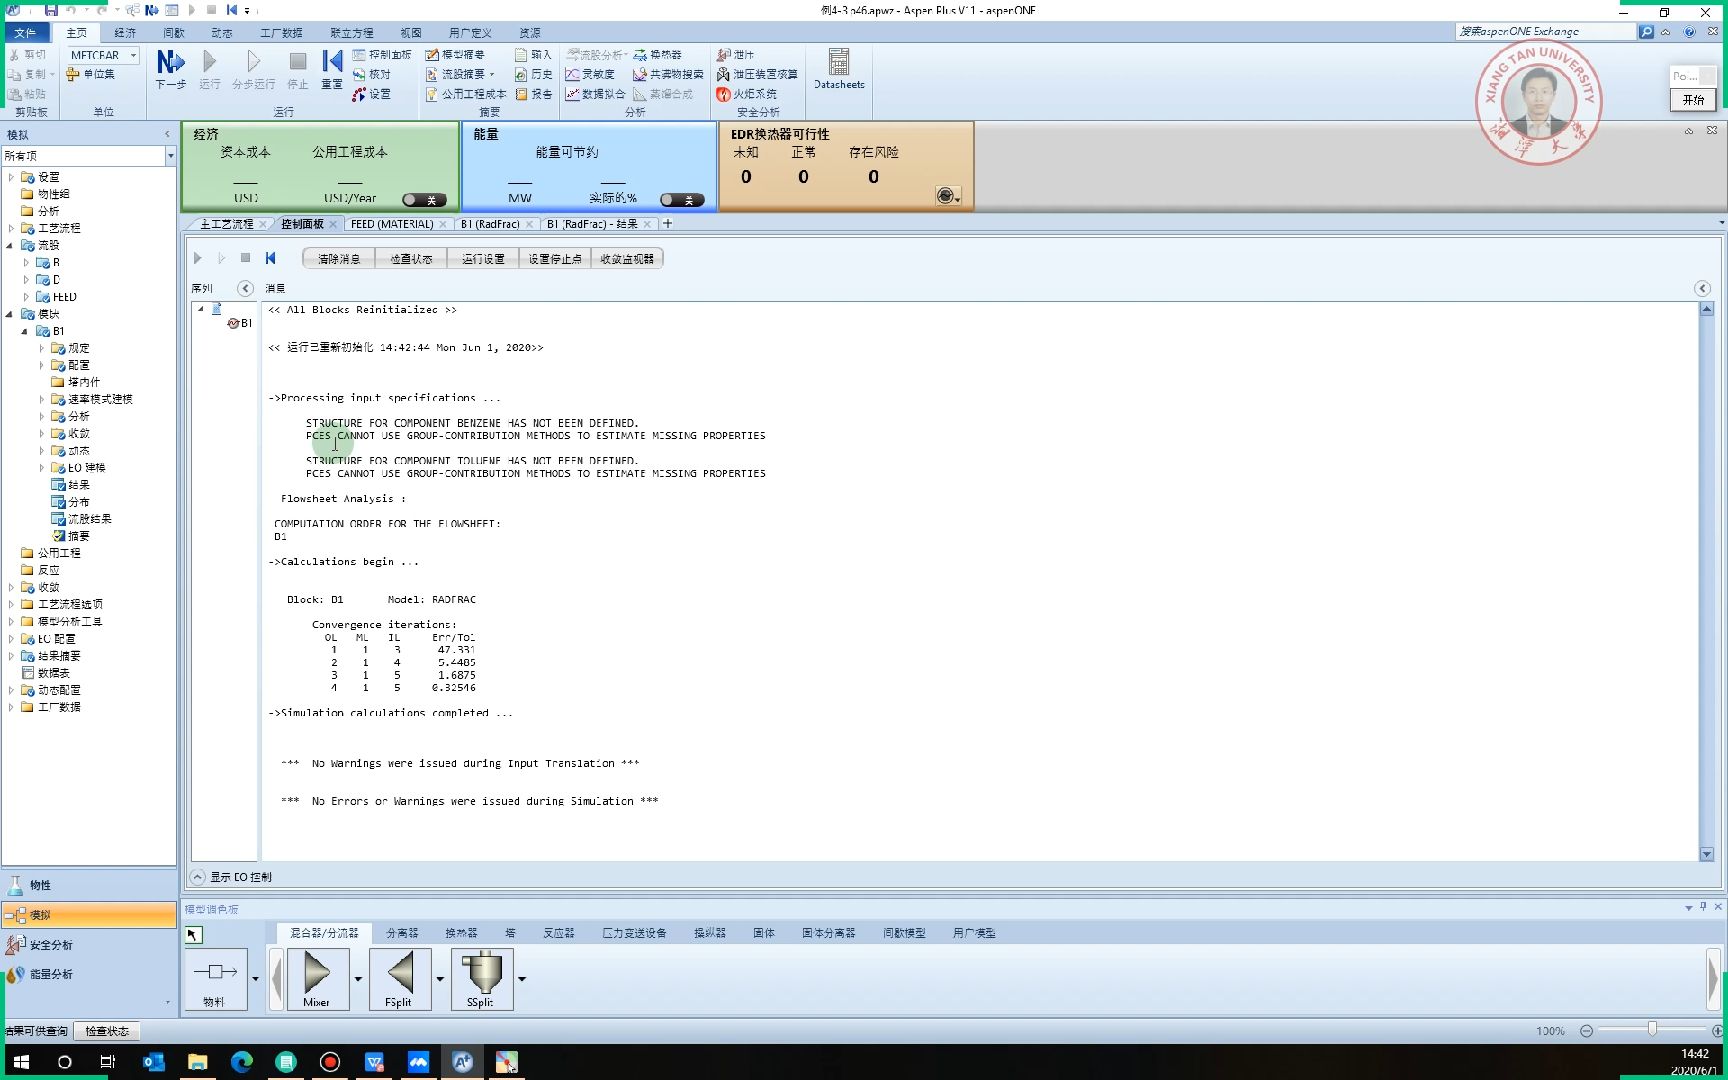Toggle the 能量 energy analysis switch

tap(682, 200)
